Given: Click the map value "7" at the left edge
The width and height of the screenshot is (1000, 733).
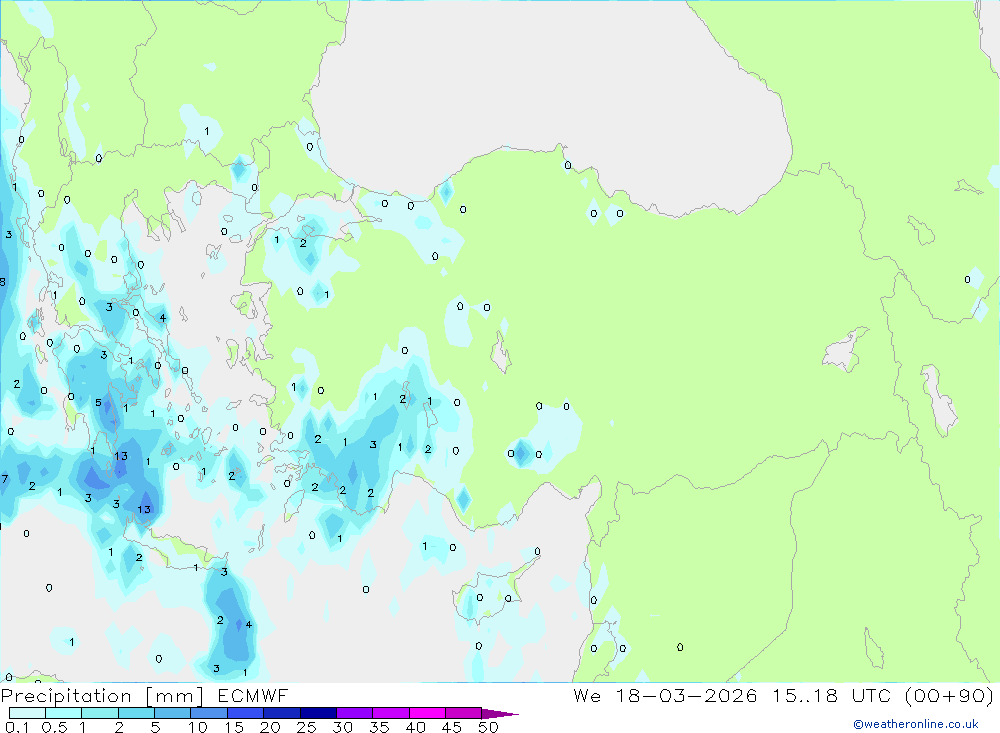Looking at the screenshot, I should (4, 478).
